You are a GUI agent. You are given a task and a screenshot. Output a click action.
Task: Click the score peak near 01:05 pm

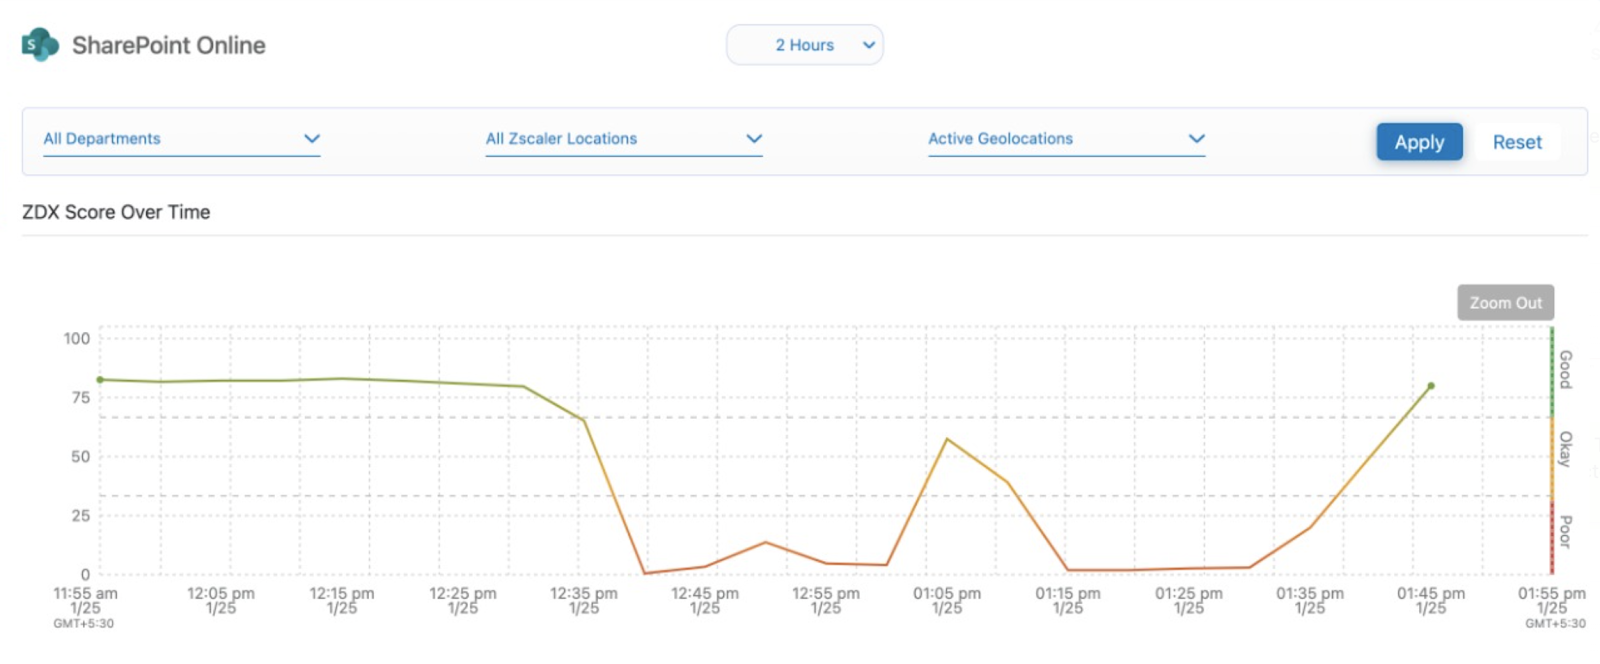click(x=947, y=439)
